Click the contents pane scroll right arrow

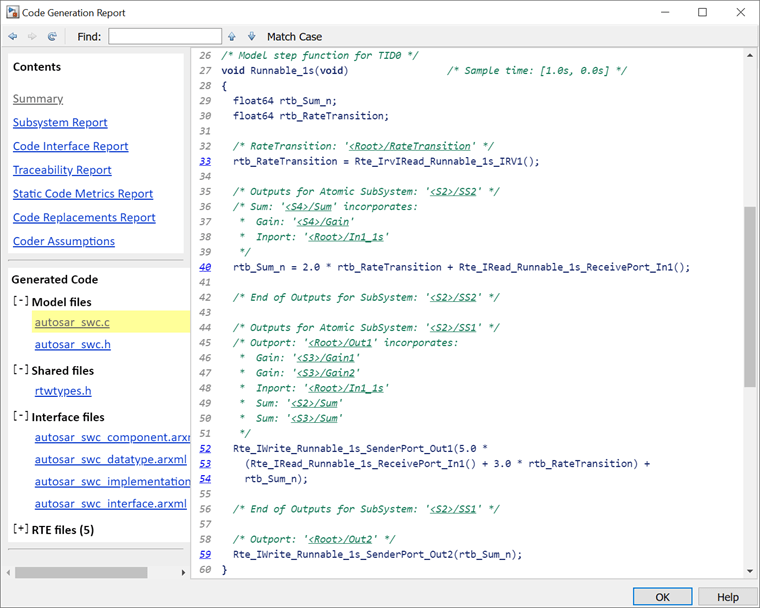coord(183,573)
